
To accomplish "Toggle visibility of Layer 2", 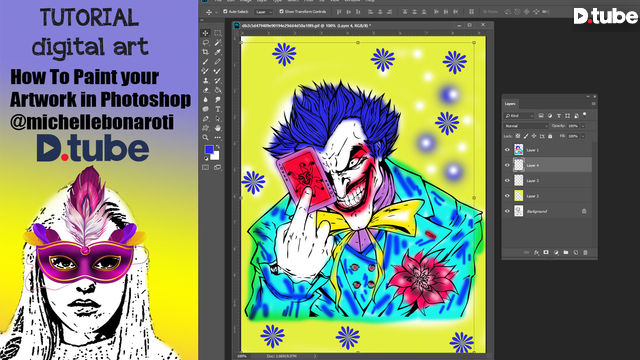I will [x=507, y=196].
